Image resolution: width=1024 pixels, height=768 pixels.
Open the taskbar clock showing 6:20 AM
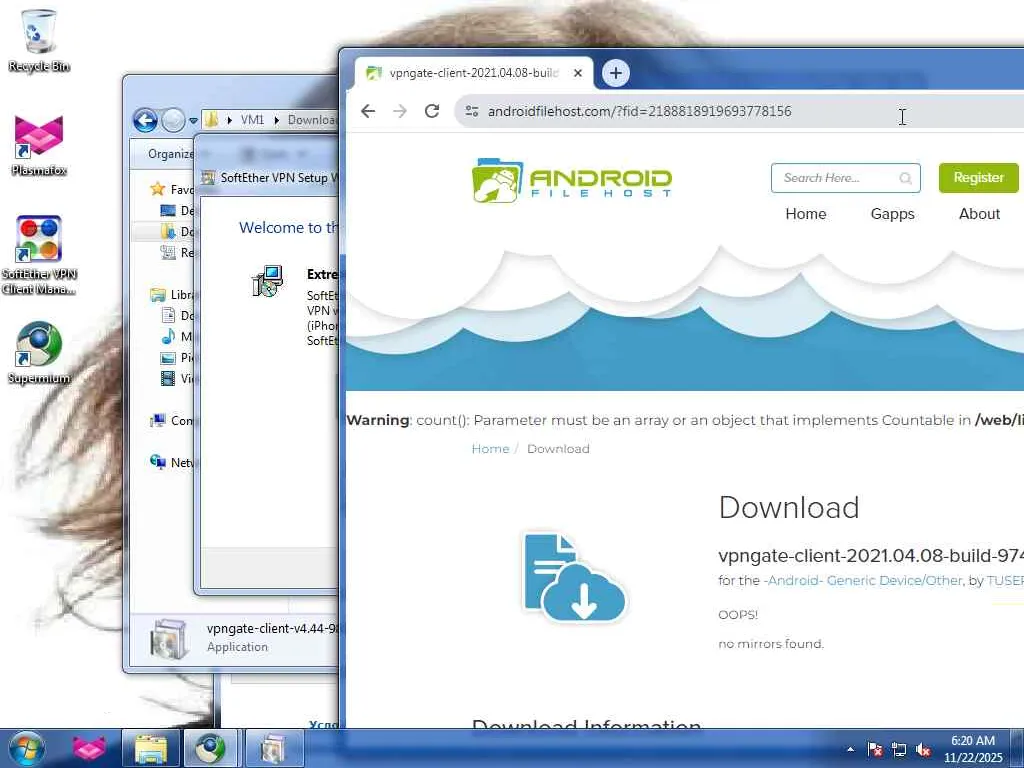coord(973,749)
